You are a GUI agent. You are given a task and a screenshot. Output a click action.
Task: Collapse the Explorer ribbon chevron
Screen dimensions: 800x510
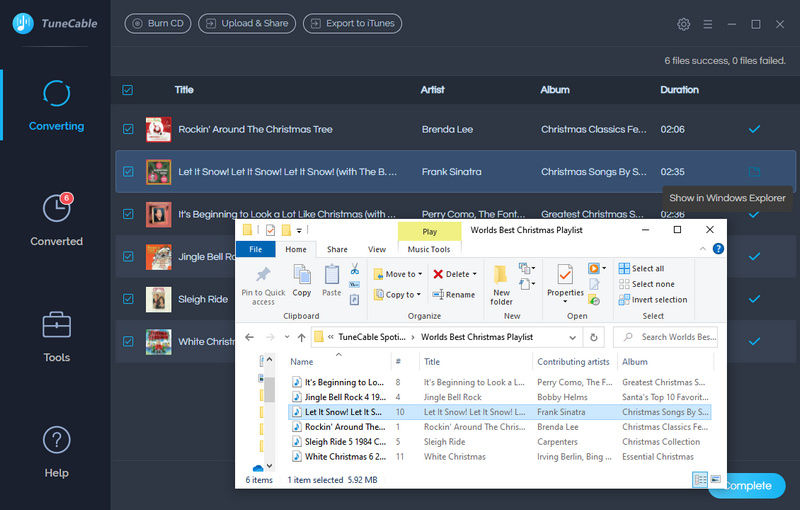click(x=703, y=248)
